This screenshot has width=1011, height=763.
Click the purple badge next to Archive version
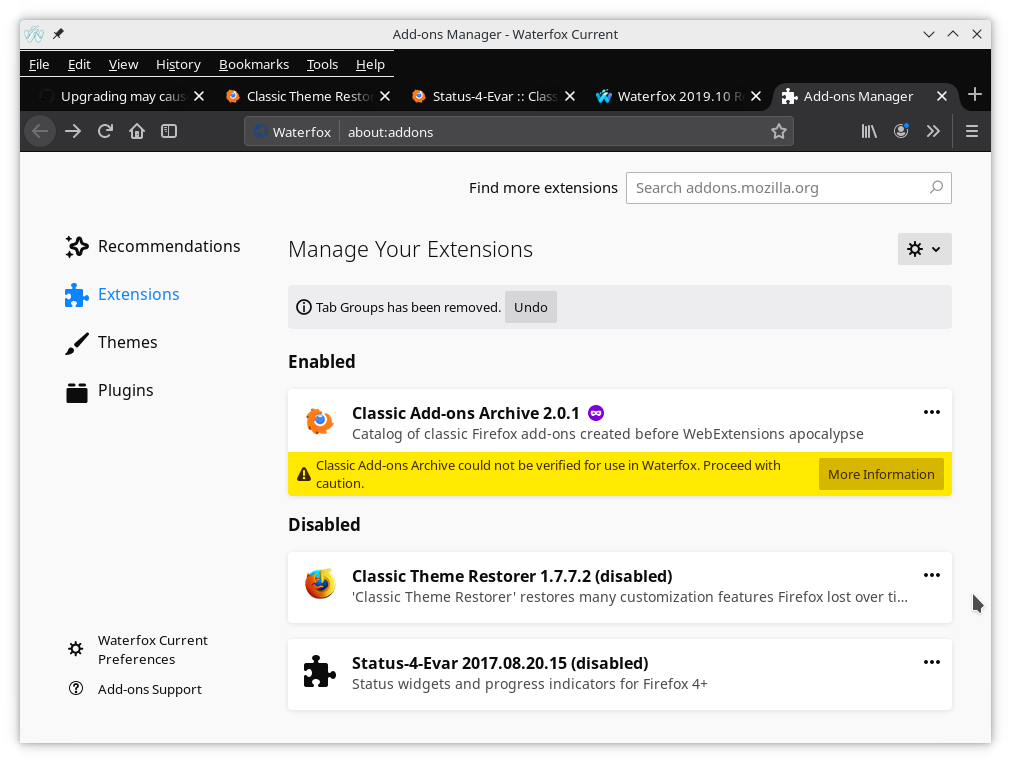[x=596, y=413]
